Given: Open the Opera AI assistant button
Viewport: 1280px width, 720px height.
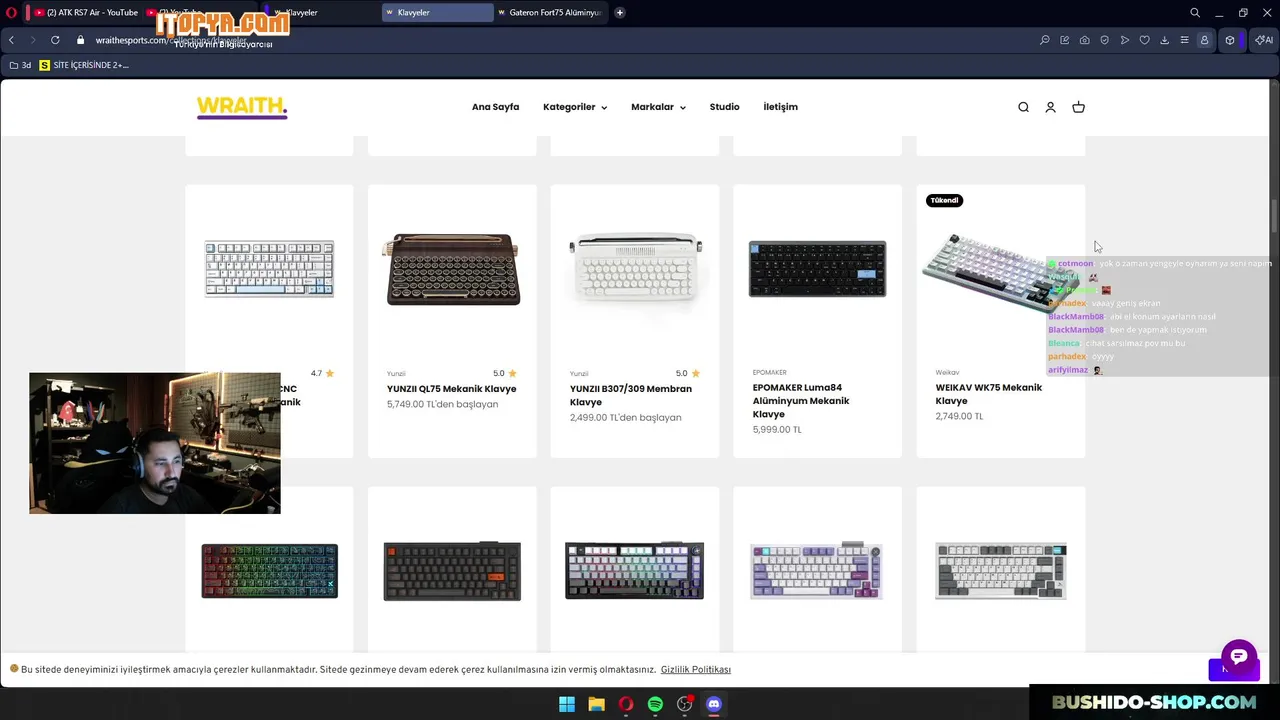Looking at the screenshot, I should (x=1265, y=40).
